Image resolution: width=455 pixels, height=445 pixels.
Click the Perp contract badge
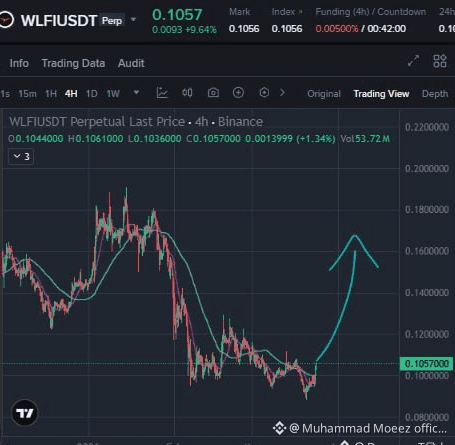pyautogui.click(x=112, y=21)
